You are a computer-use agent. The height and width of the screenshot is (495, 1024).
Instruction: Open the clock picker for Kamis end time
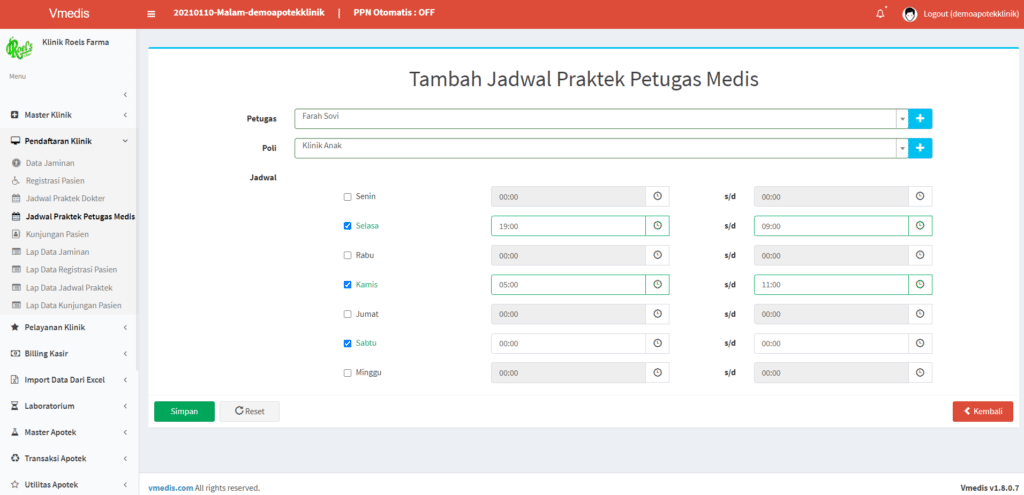(x=920, y=285)
